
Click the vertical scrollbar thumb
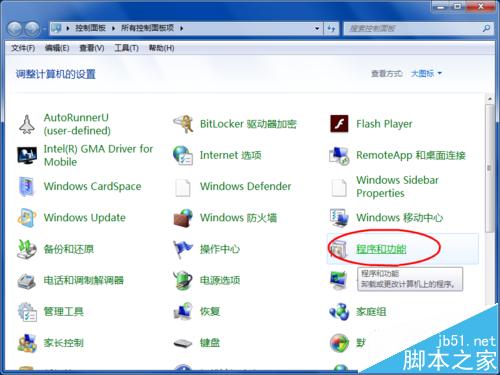point(489,168)
